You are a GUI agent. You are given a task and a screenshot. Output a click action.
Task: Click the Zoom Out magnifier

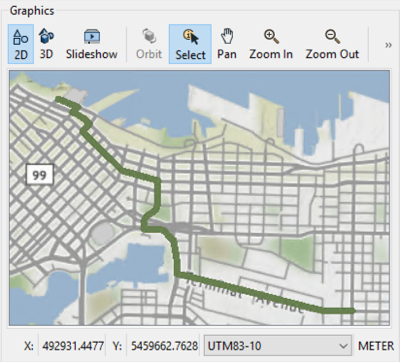(332, 44)
